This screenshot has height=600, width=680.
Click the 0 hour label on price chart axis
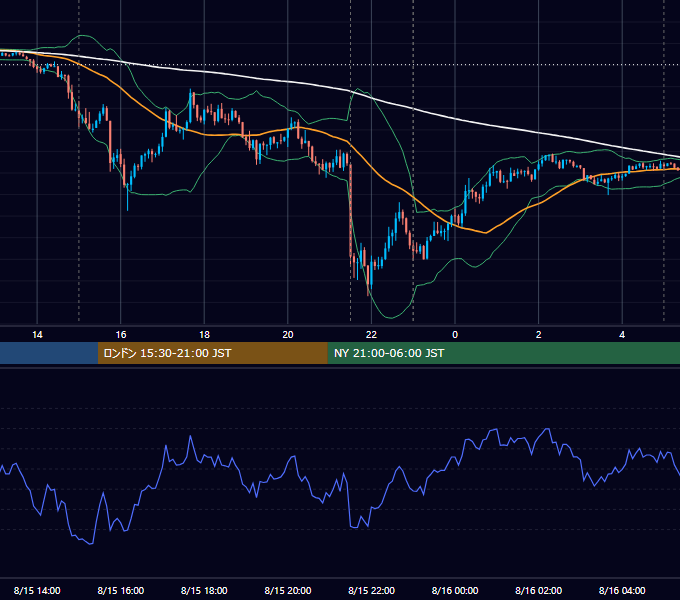[x=455, y=335]
